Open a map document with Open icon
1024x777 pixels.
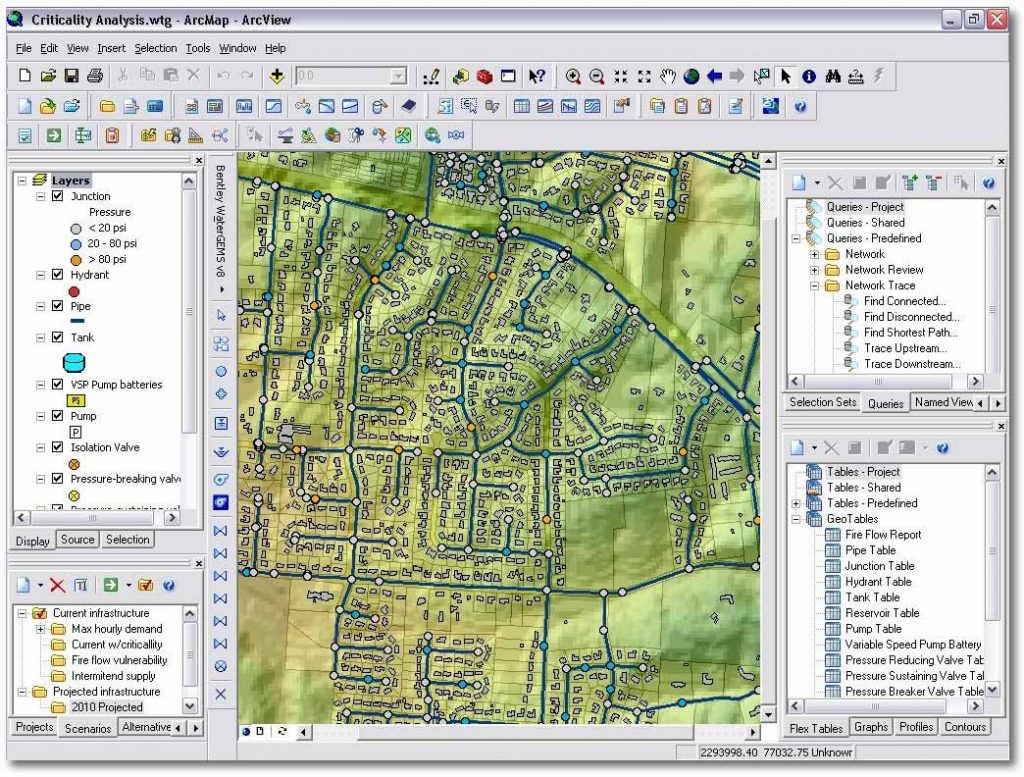click(x=48, y=76)
